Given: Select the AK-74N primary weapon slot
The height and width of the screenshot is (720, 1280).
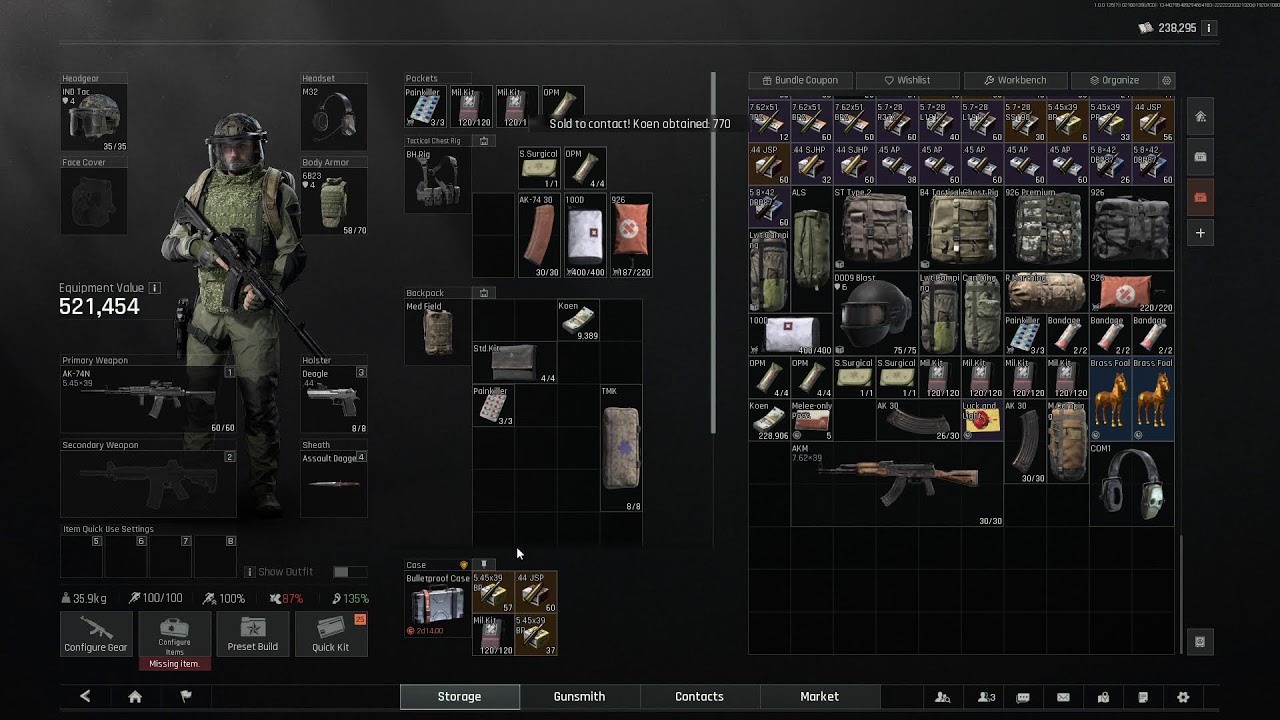Looking at the screenshot, I should point(148,401).
